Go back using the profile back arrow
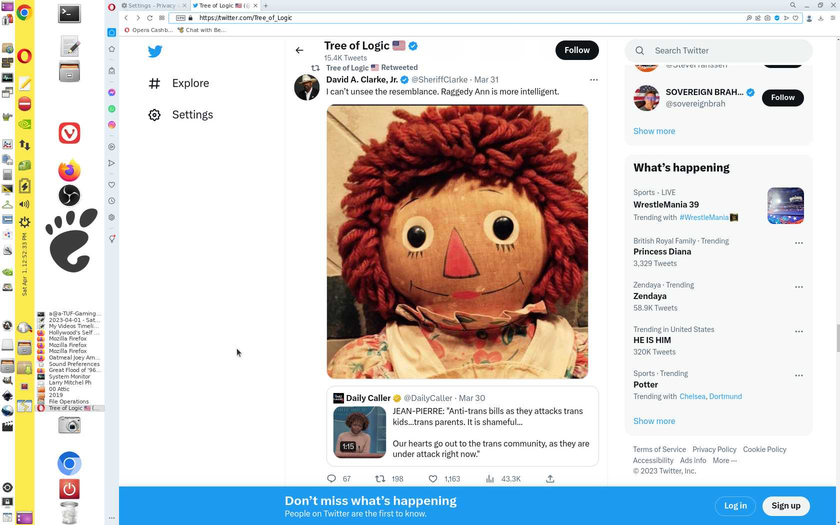The height and width of the screenshot is (525, 840). pos(299,50)
